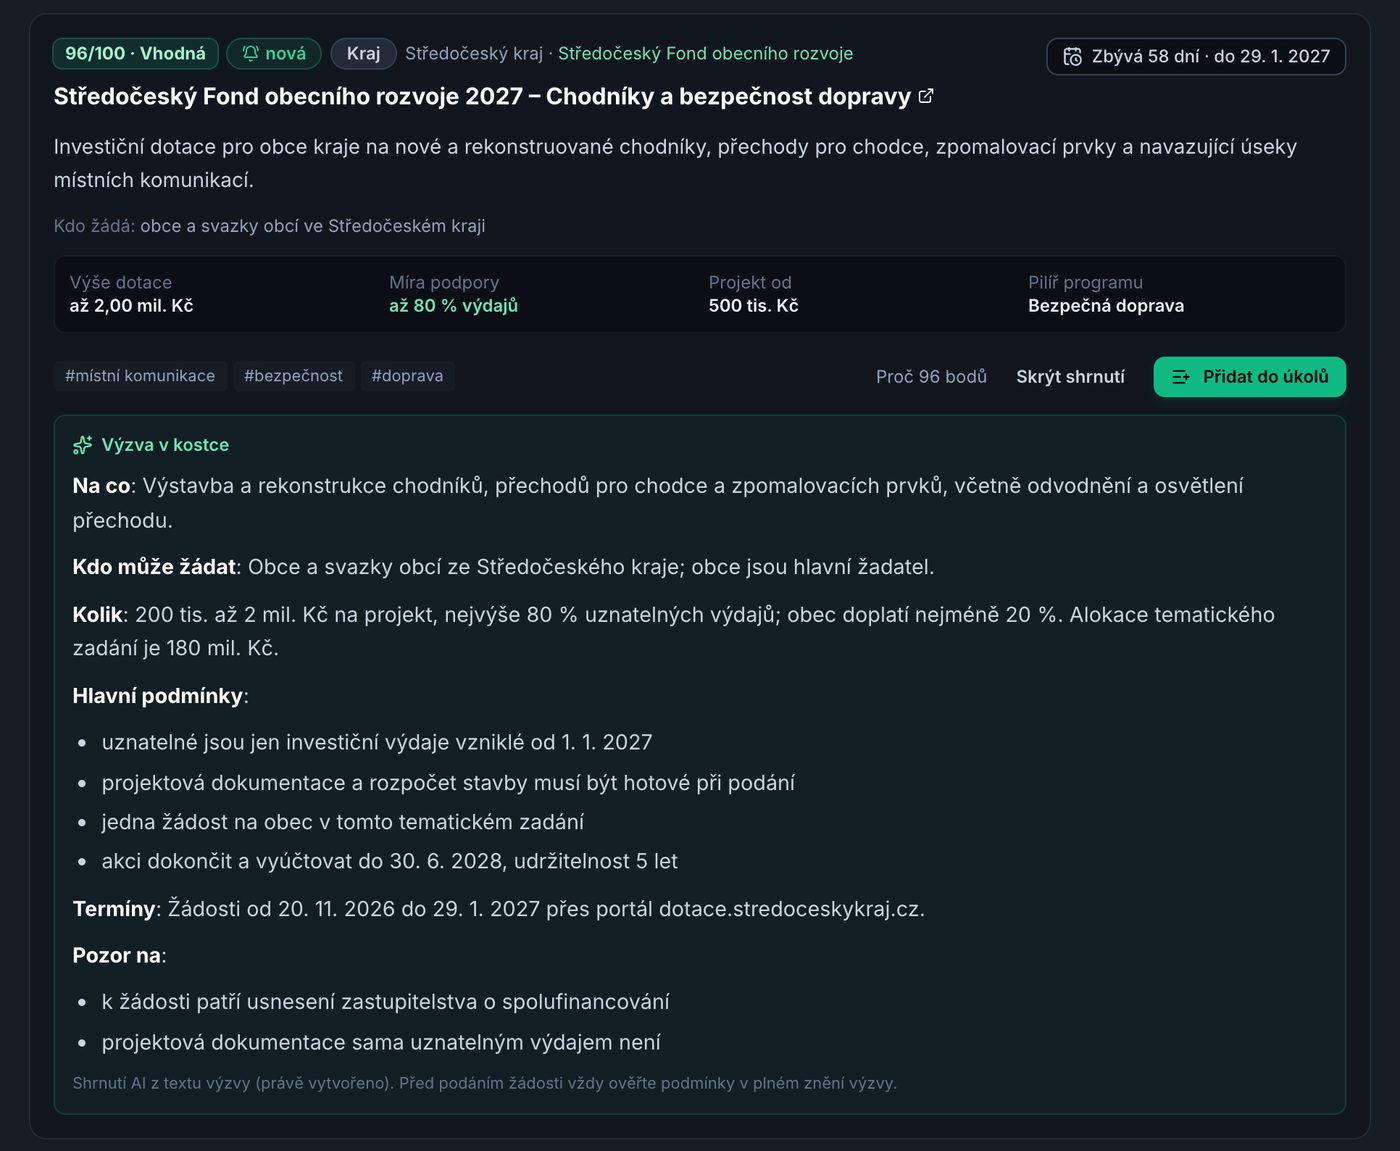This screenshot has width=1400, height=1151.
Task: Select the #doprava tag
Action: [407, 376]
